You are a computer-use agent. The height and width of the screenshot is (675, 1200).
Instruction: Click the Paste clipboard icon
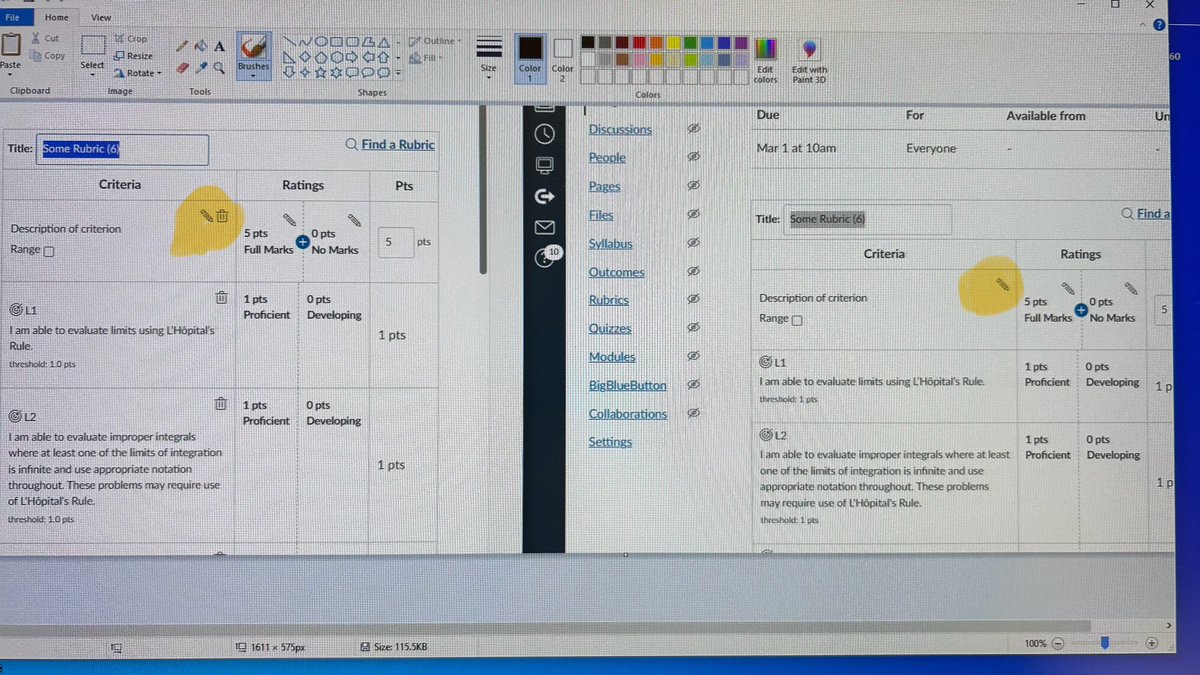[11, 45]
